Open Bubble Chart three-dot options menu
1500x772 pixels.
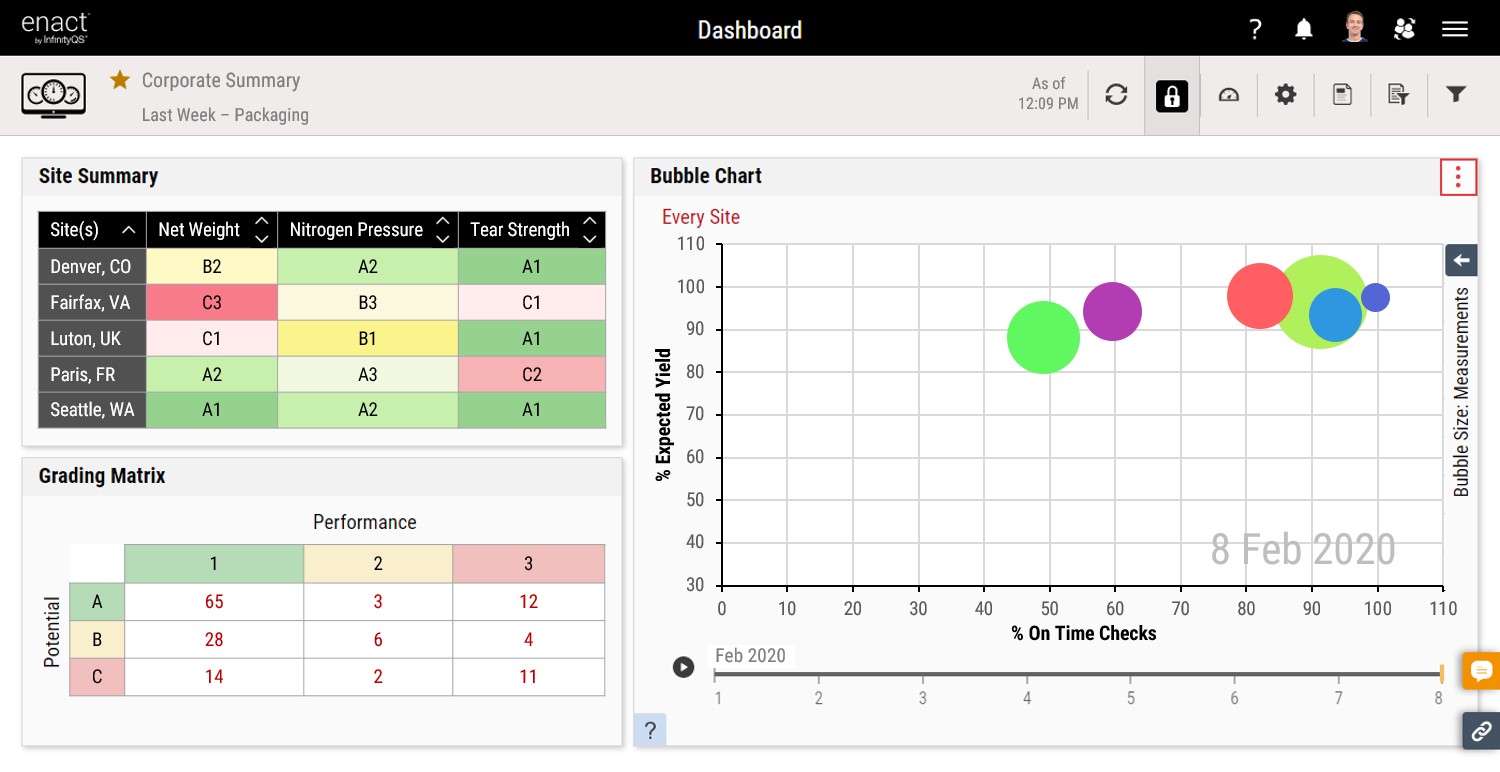tap(1458, 178)
